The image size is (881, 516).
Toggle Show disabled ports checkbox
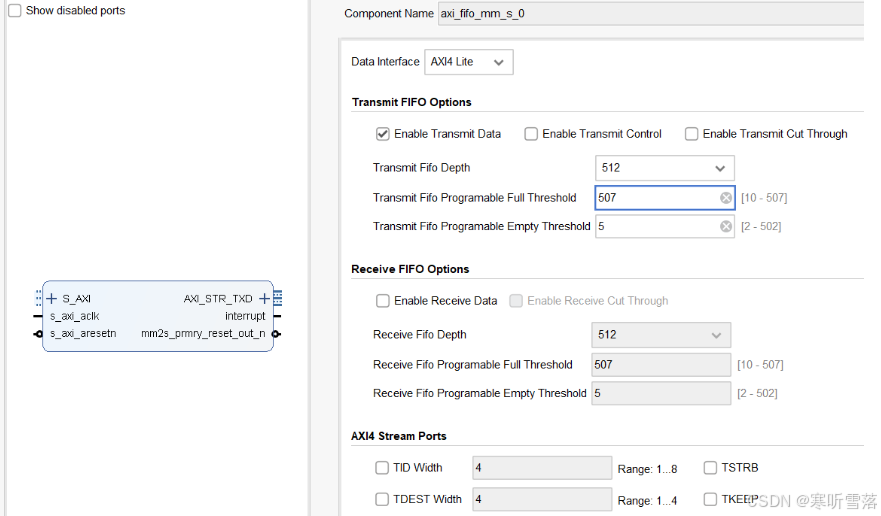[x=15, y=11]
